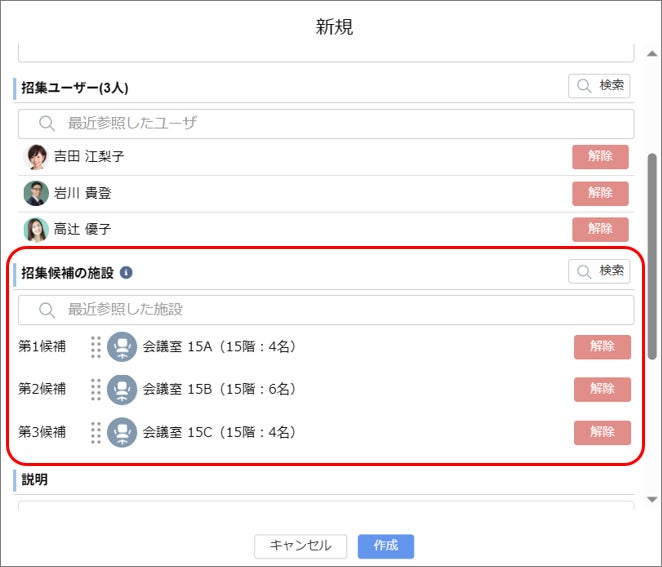Remove 会議室 15B with 解除

(x=602, y=389)
